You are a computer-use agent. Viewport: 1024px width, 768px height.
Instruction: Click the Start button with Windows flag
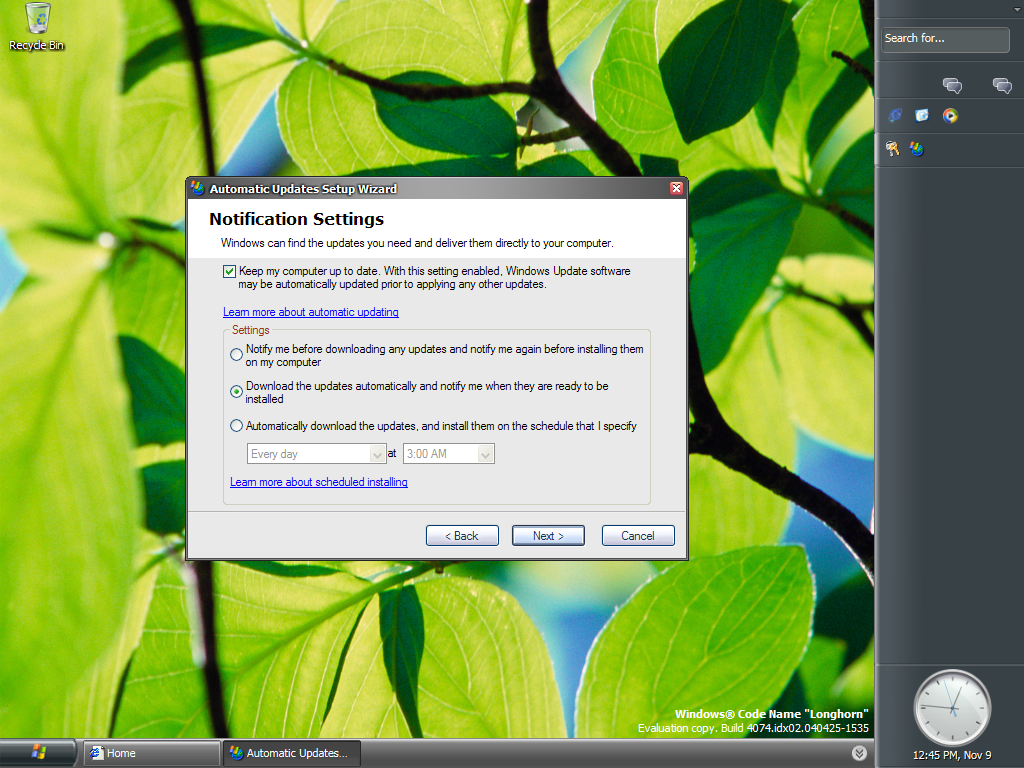39,753
